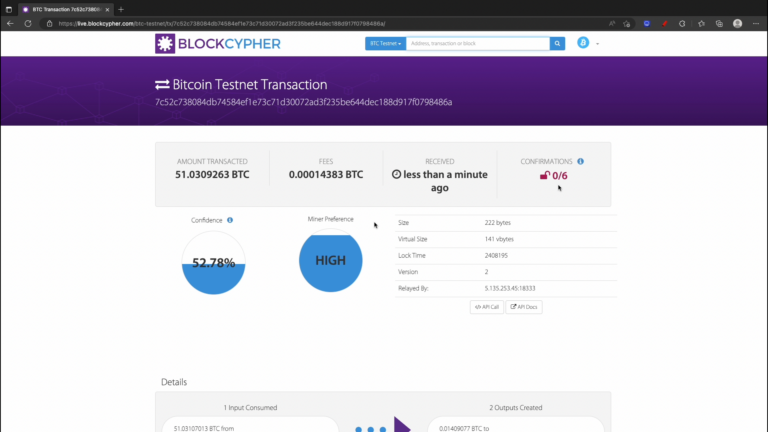
Task: Click the 2408195 lock time value
Action: click(496, 255)
